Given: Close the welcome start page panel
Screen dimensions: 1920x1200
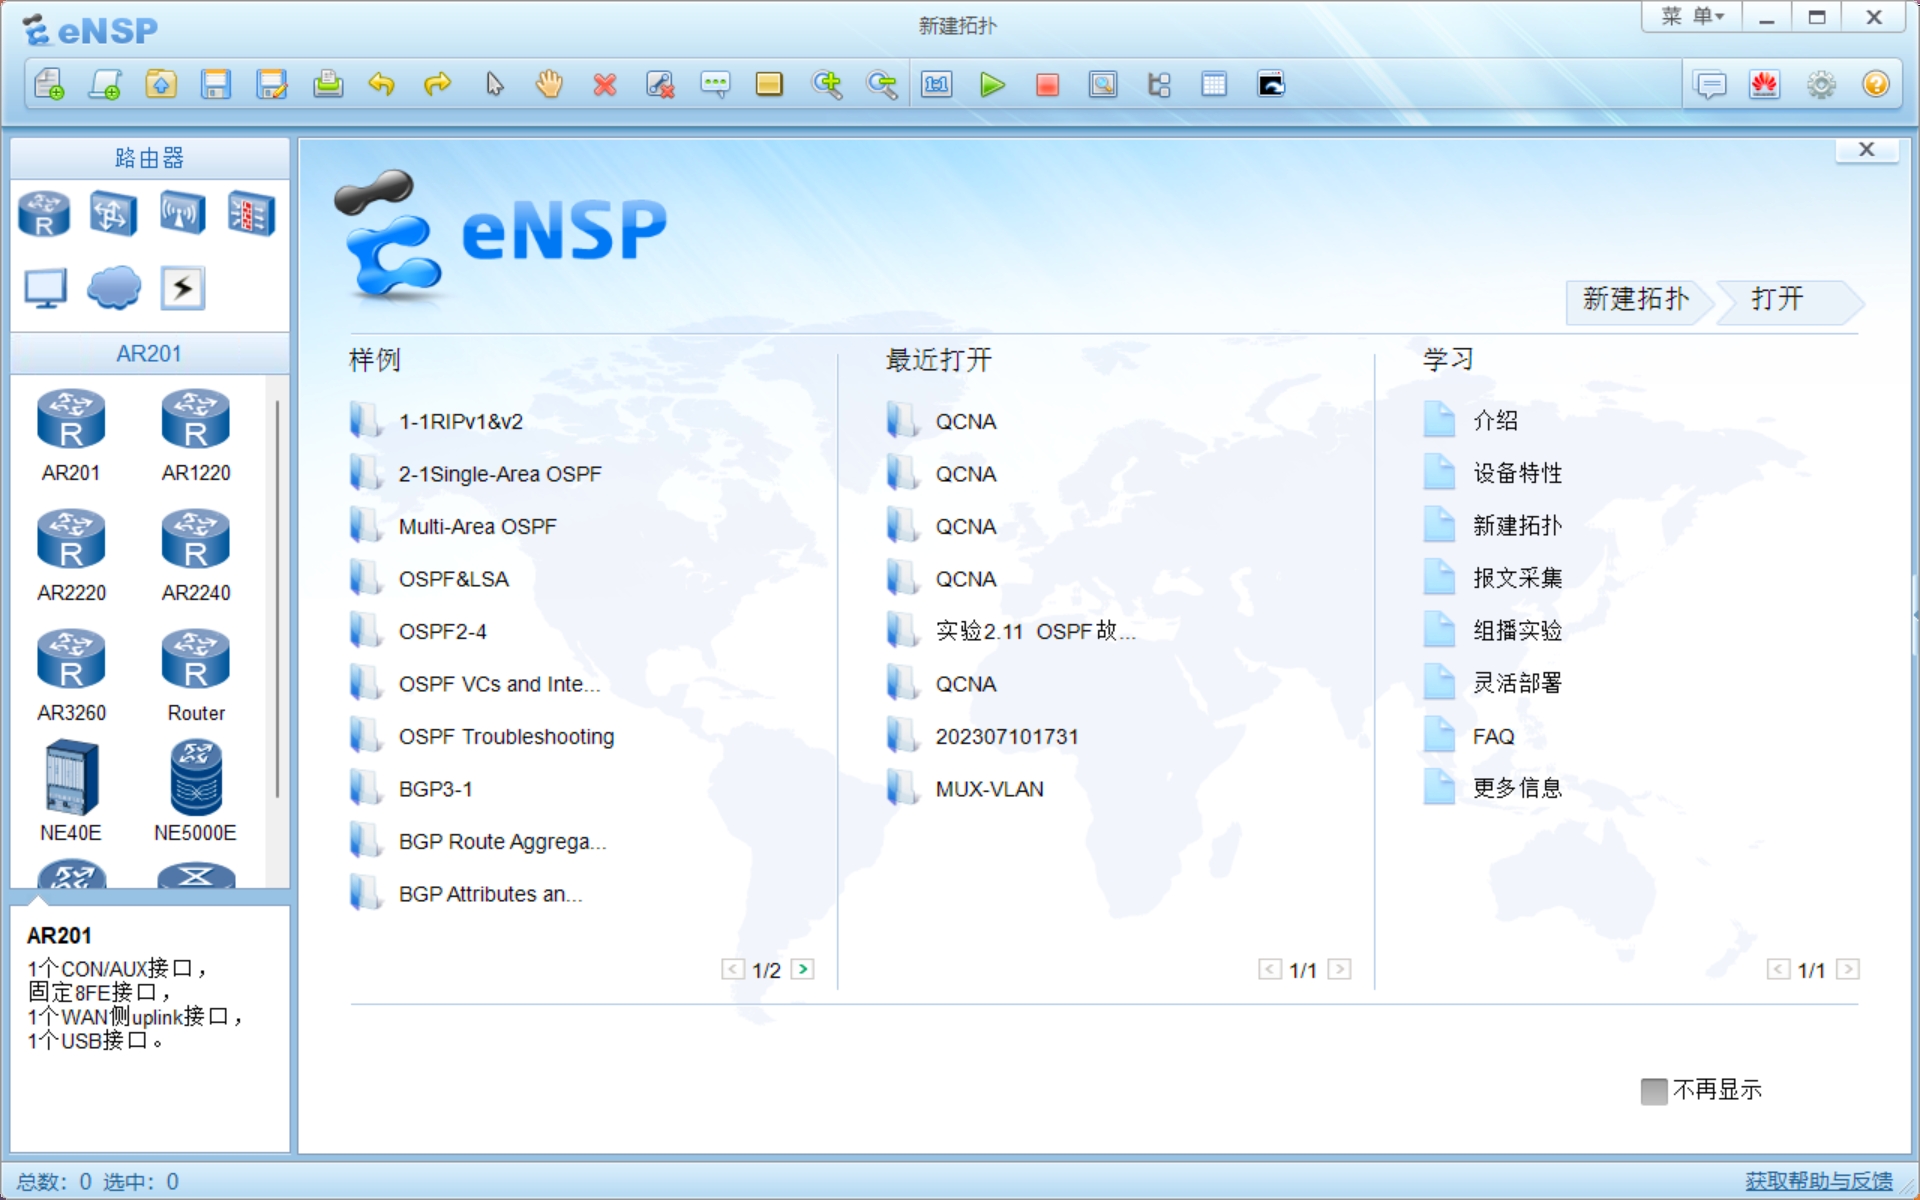Looking at the screenshot, I should 1866,150.
